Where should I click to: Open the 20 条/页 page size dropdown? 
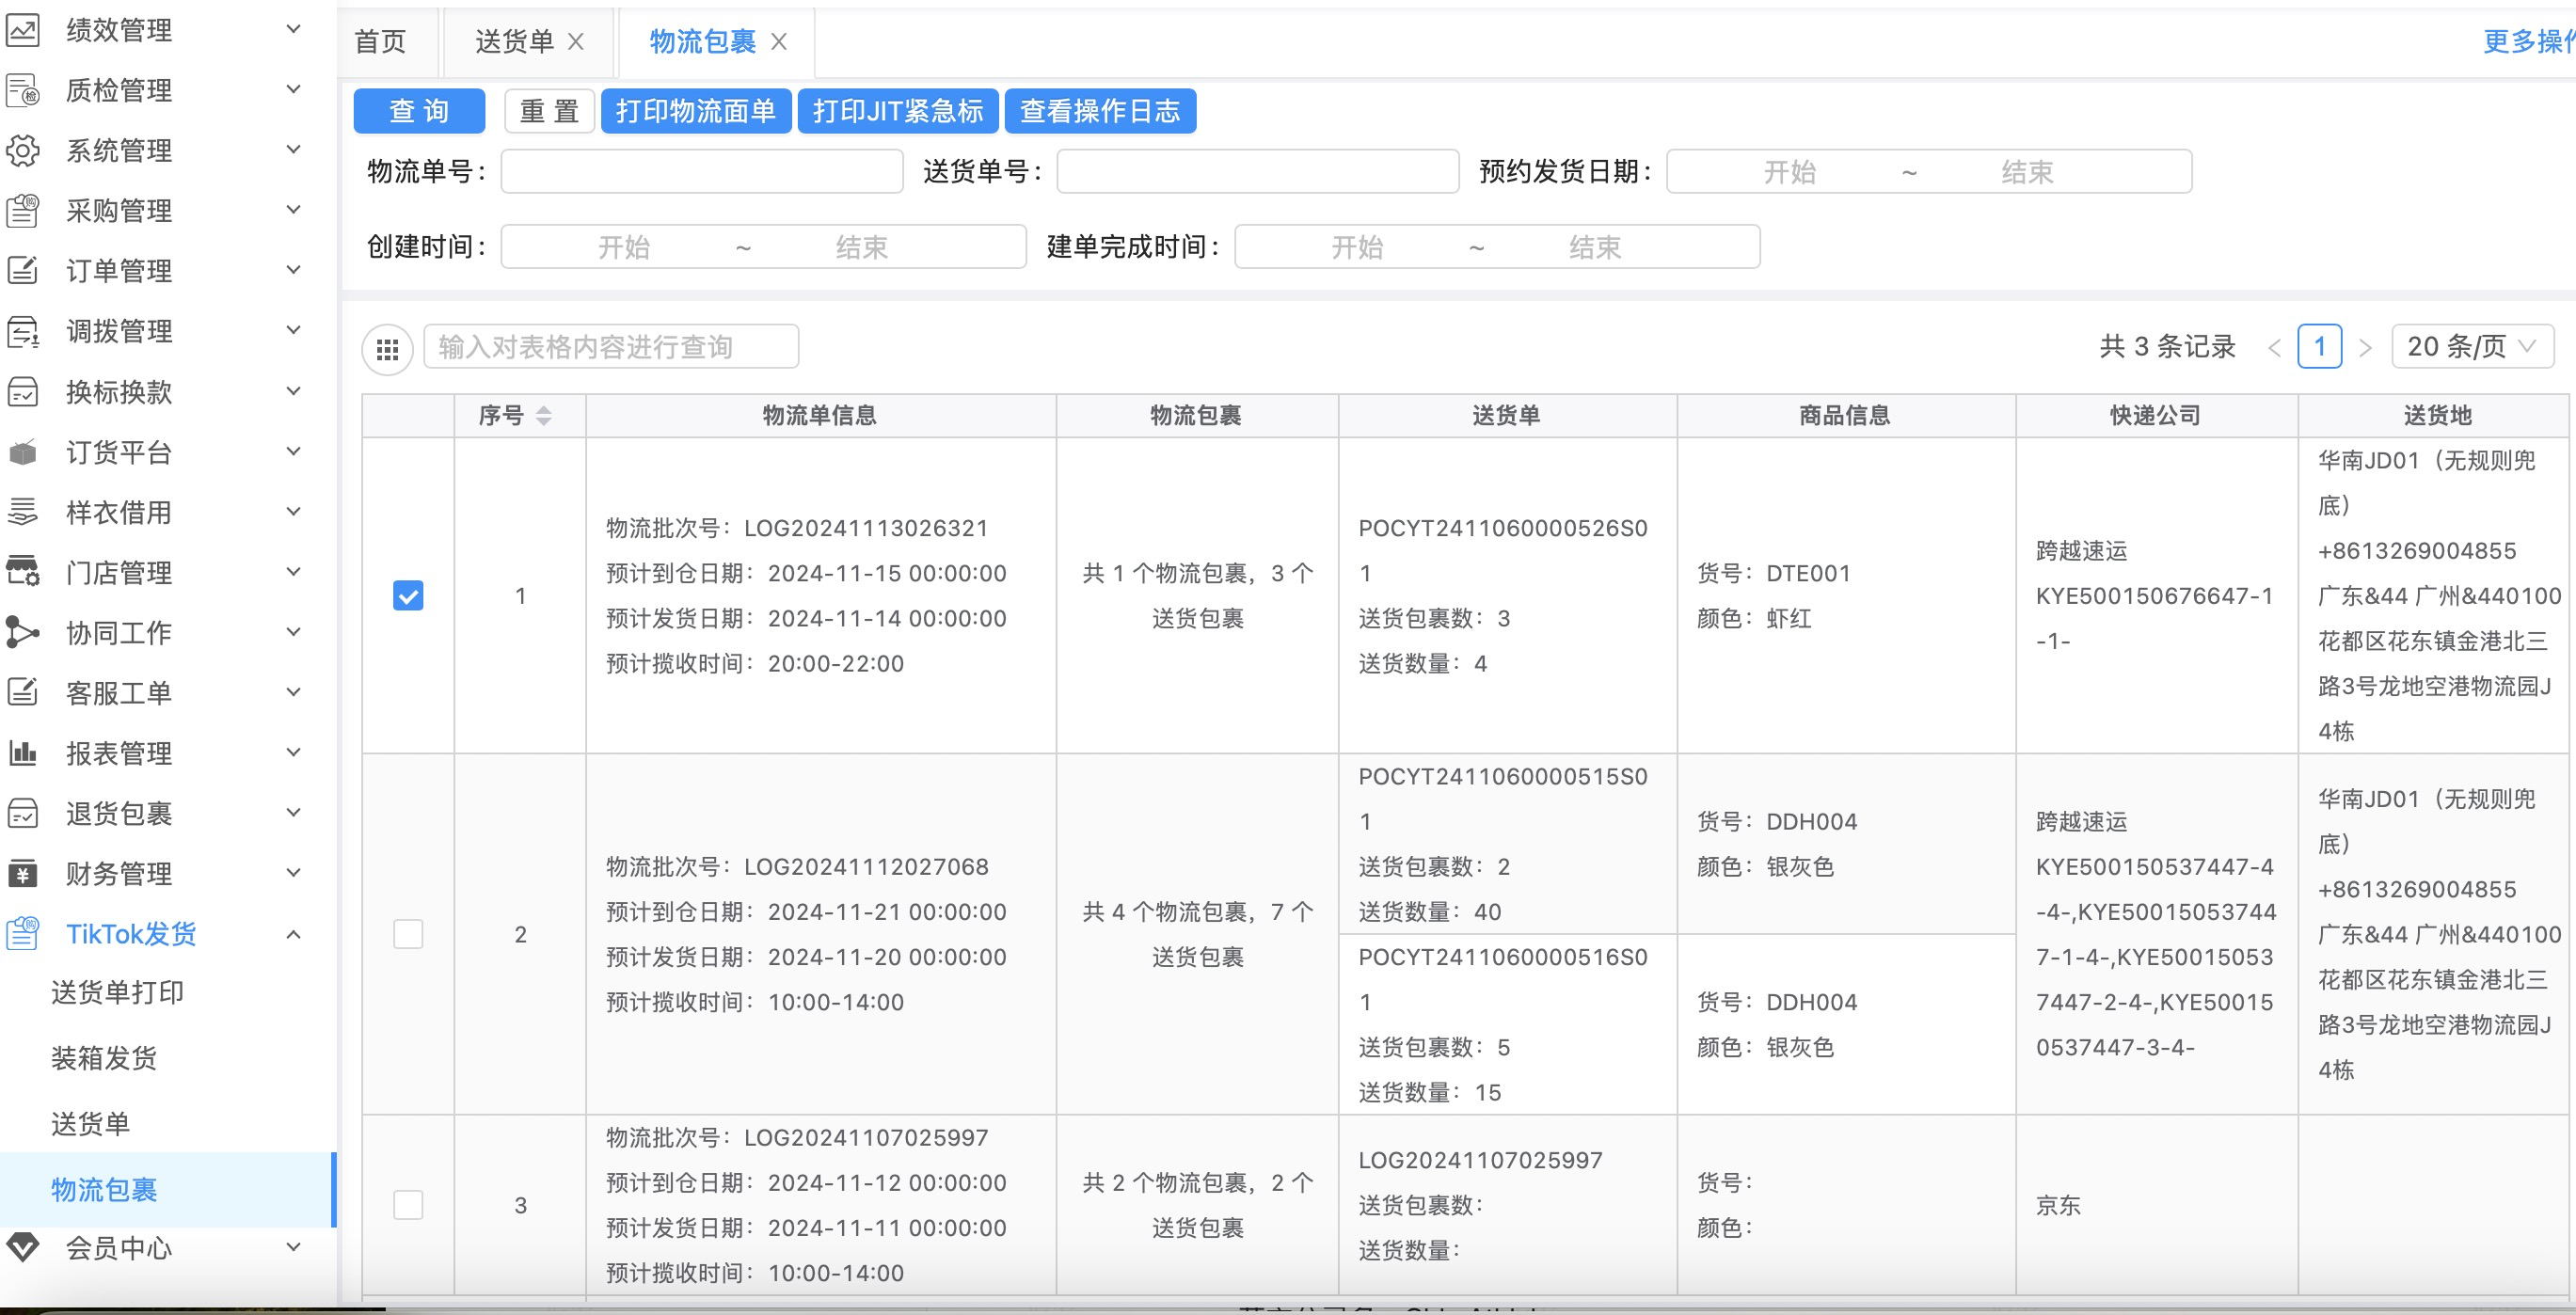point(2471,347)
